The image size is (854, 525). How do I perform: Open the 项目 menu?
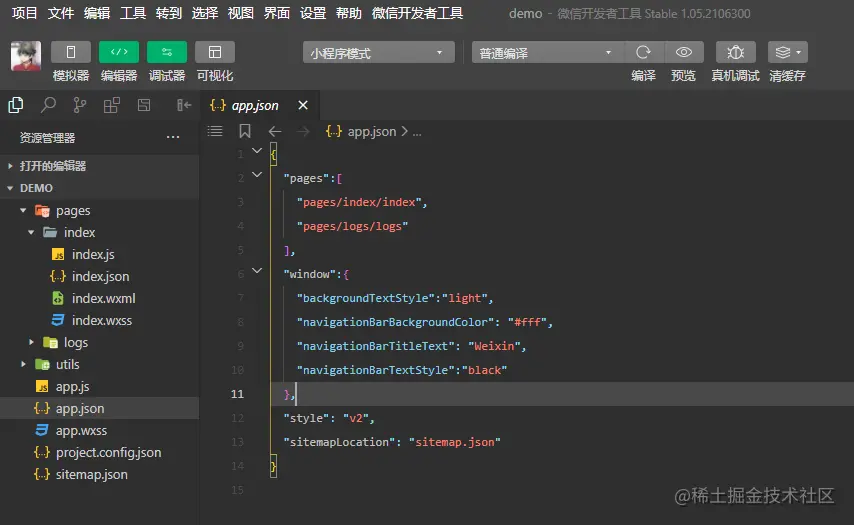(25, 13)
